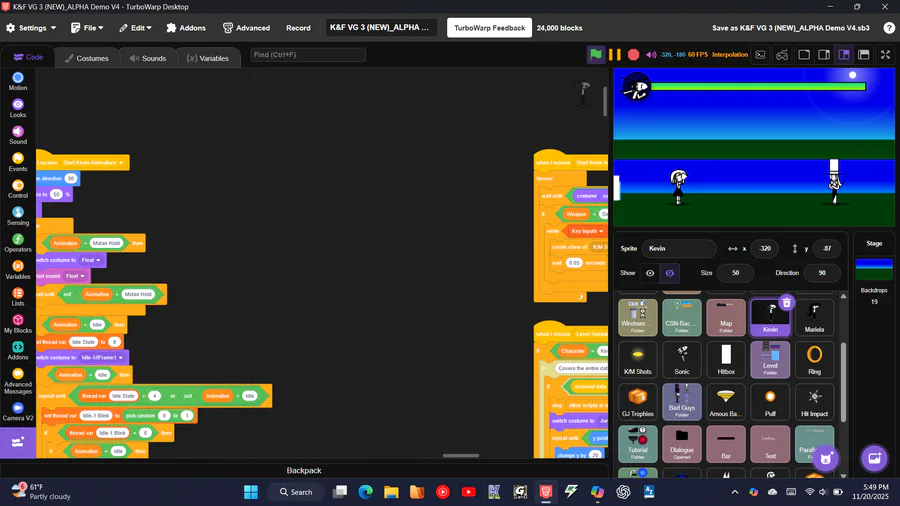Click the Add Extension button

[x=18, y=442]
